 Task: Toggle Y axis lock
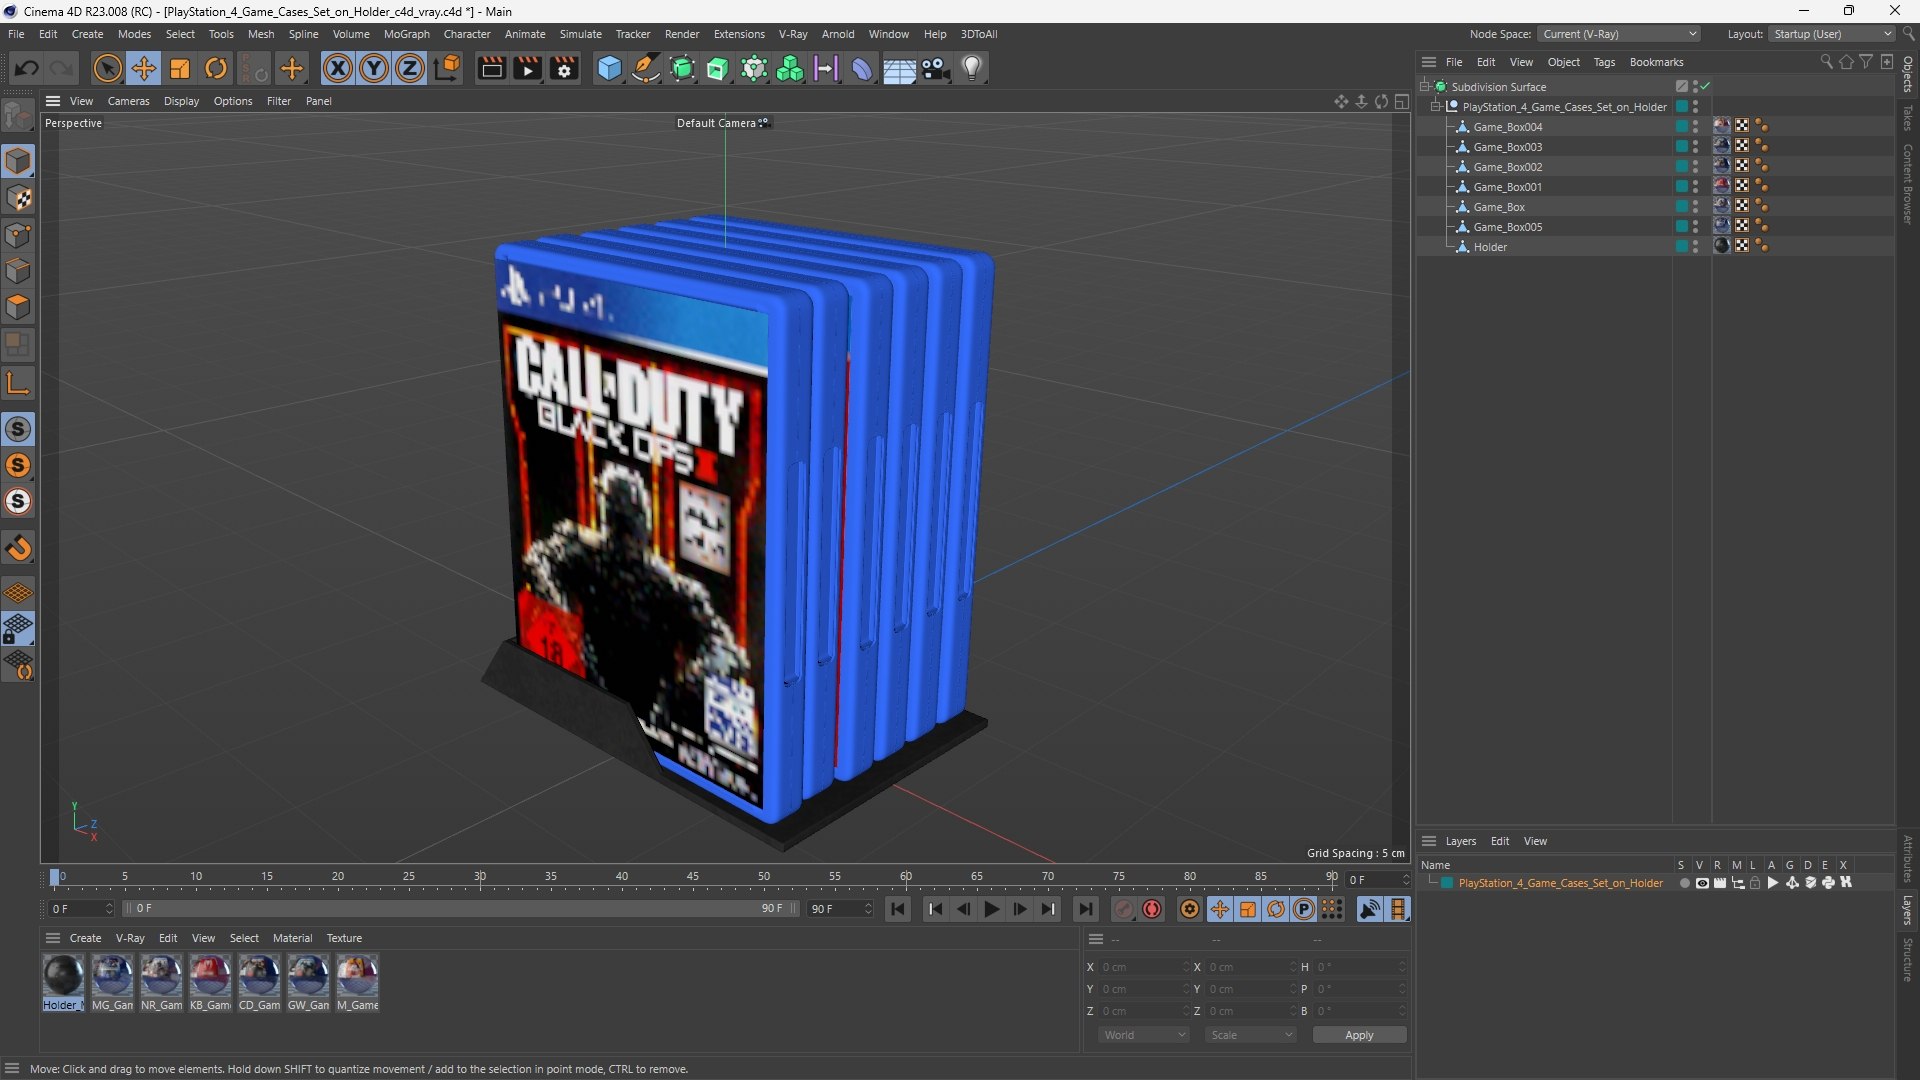(x=374, y=68)
